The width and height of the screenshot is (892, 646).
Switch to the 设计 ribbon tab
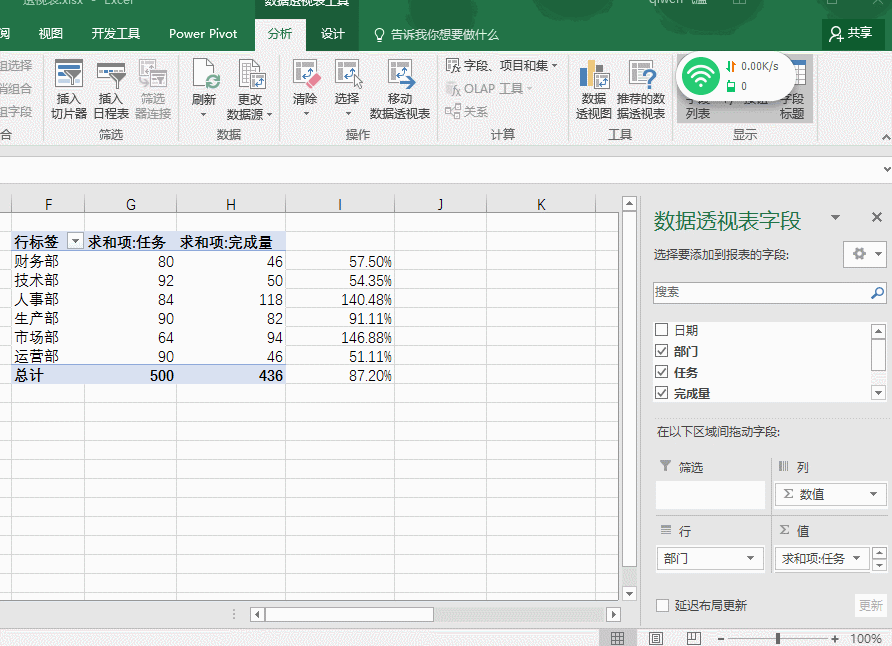click(x=332, y=34)
